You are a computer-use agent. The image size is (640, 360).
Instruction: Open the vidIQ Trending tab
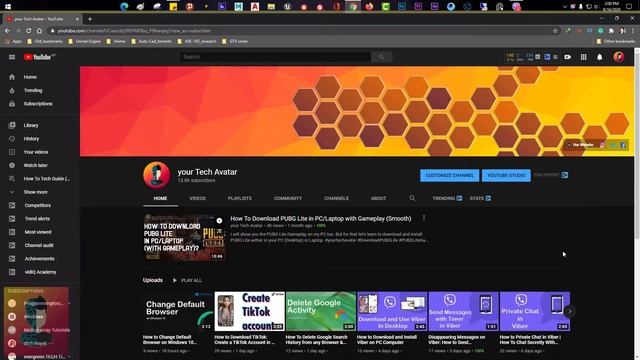(x=447, y=198)
